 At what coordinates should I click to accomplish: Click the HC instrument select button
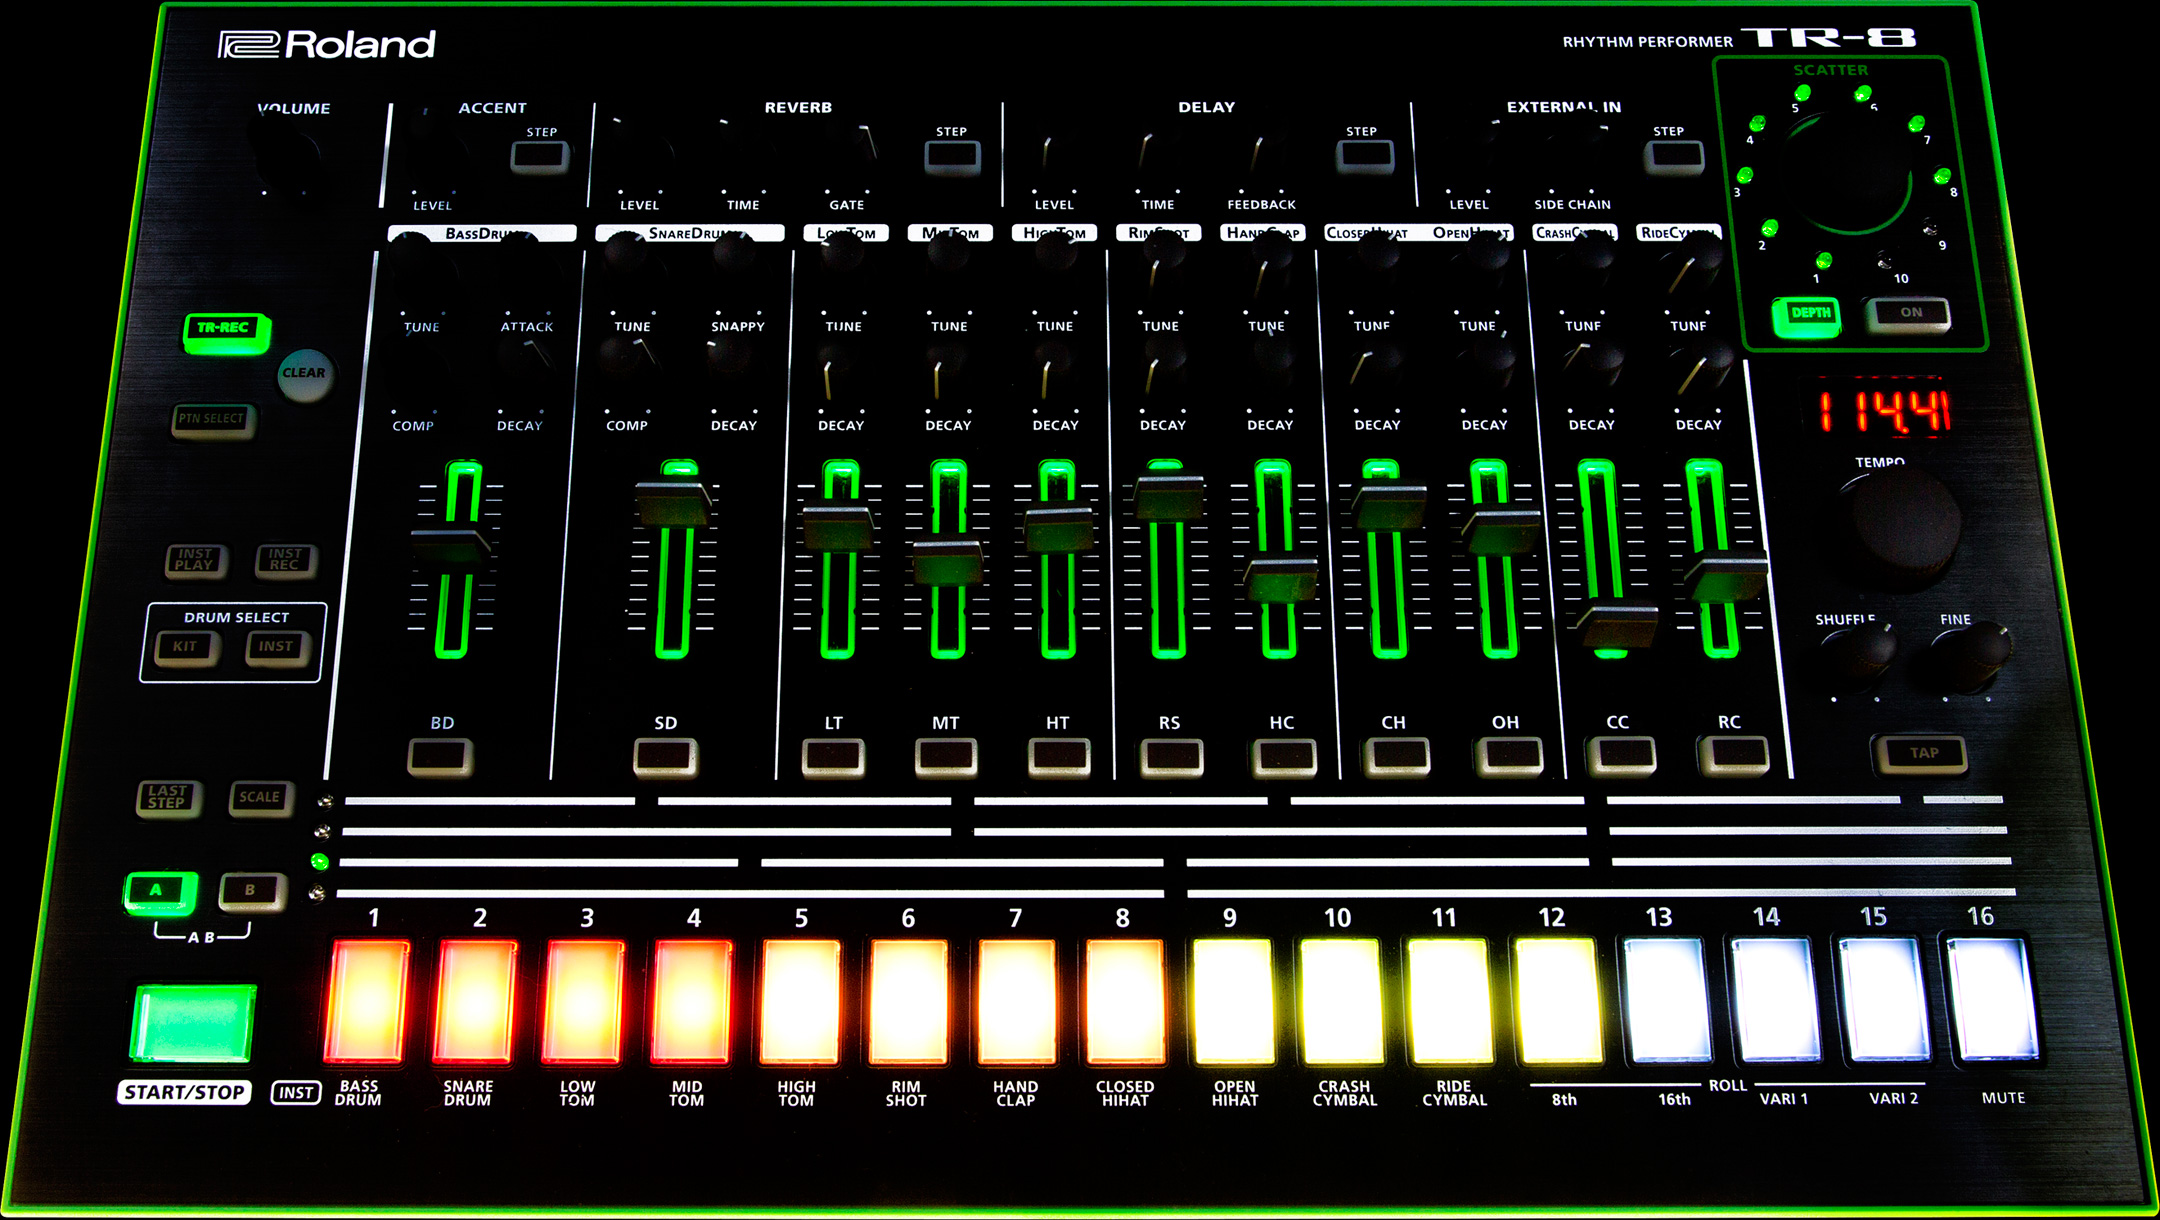tap(1284, 757)
